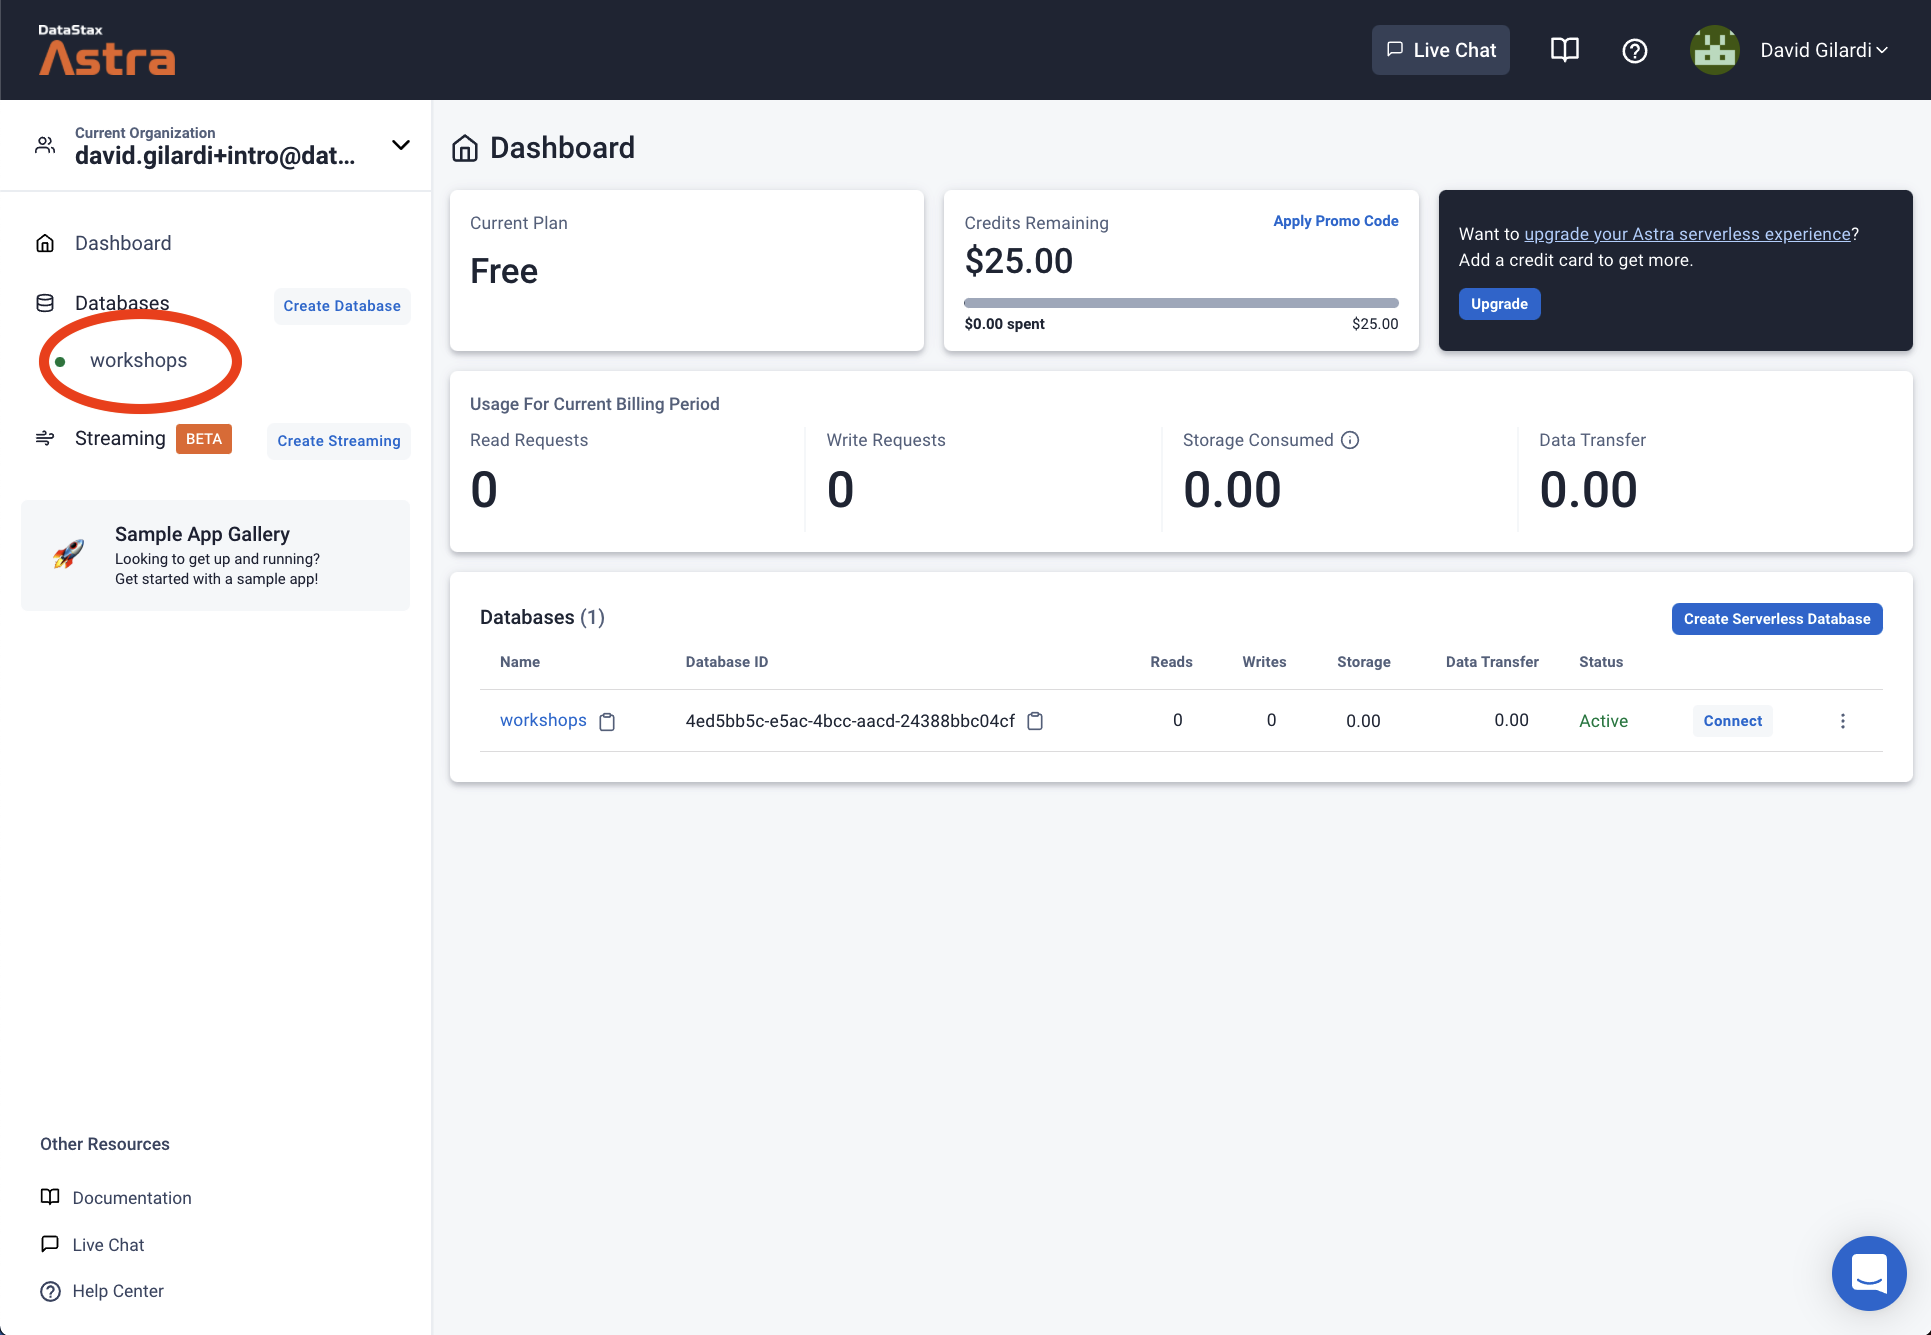This screenshot has width=1931, height=1335.
Task: Copy the workshops database name
Action: coord(607,722)
